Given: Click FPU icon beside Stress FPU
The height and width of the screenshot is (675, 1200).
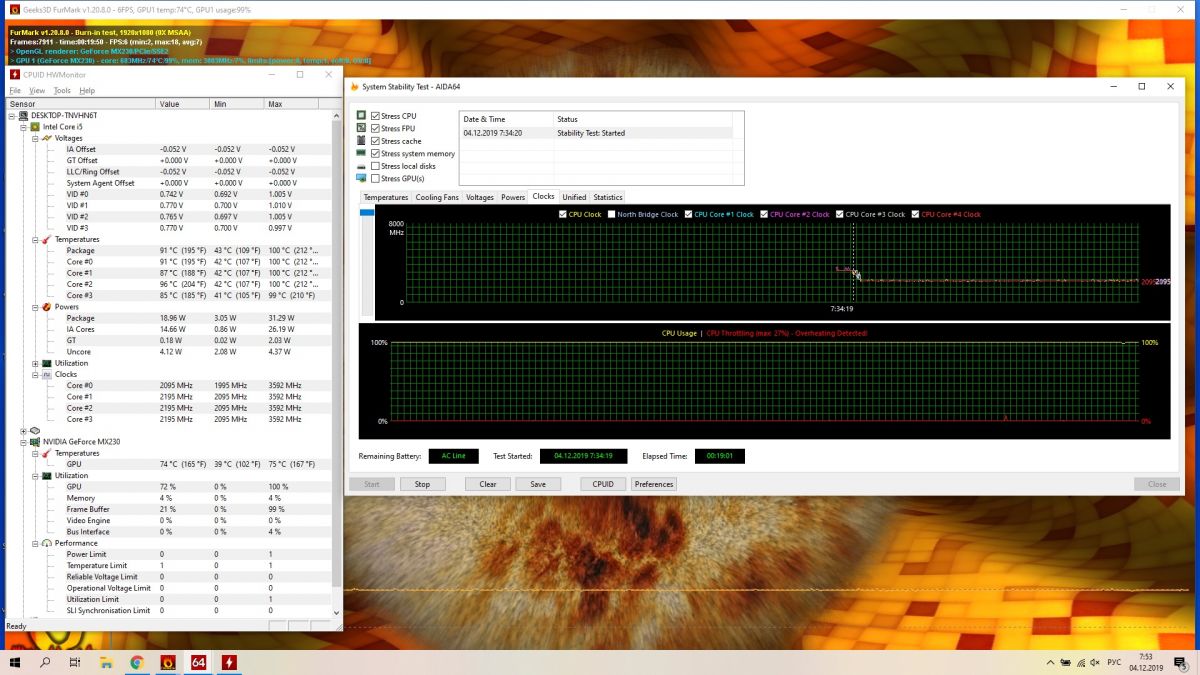Looking at the screenshot, I should 361,128.
